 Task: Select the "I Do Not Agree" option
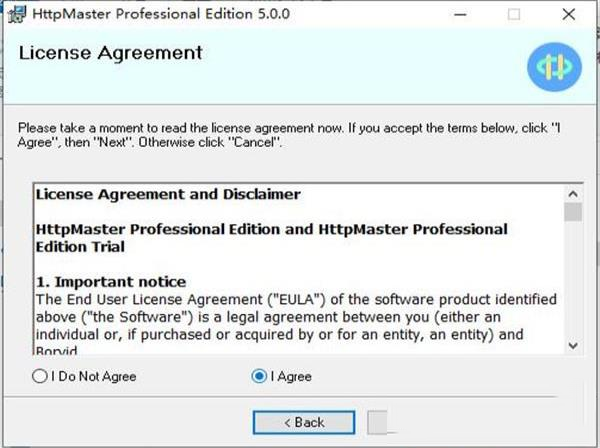[40, 377]
